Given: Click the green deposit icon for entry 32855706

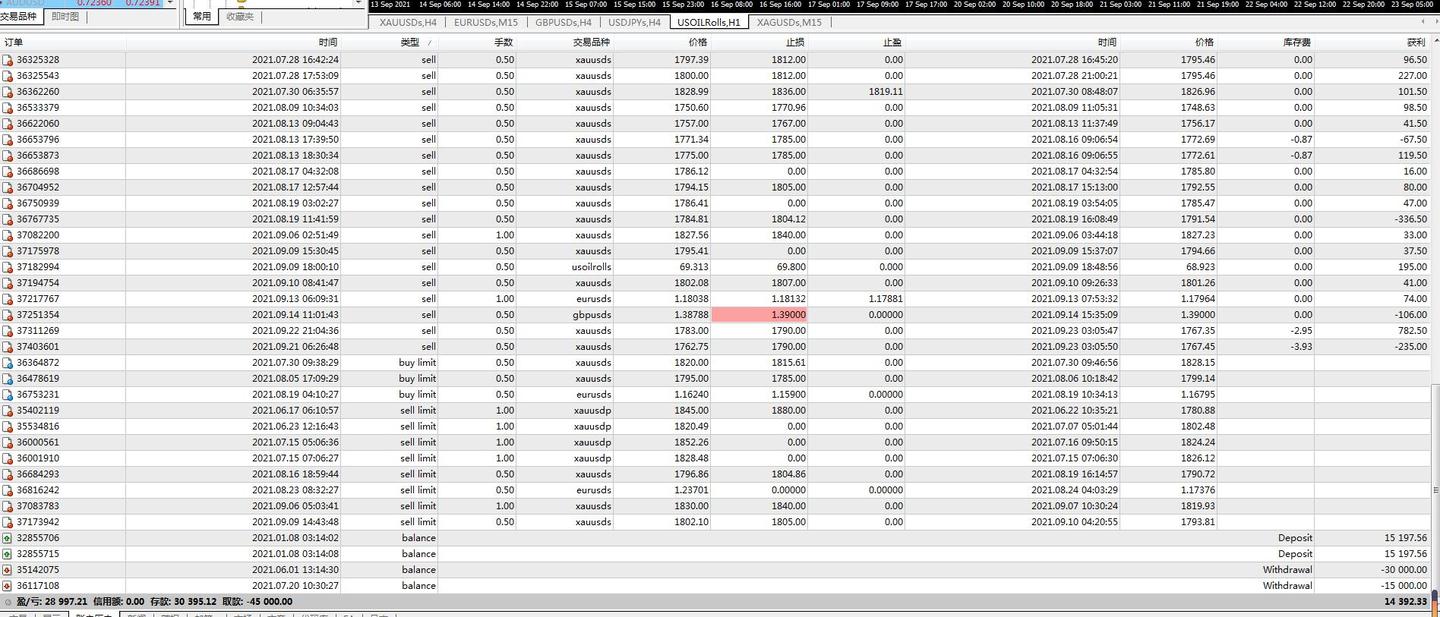Looking at the screenshot, I should [x=7, y=538].
